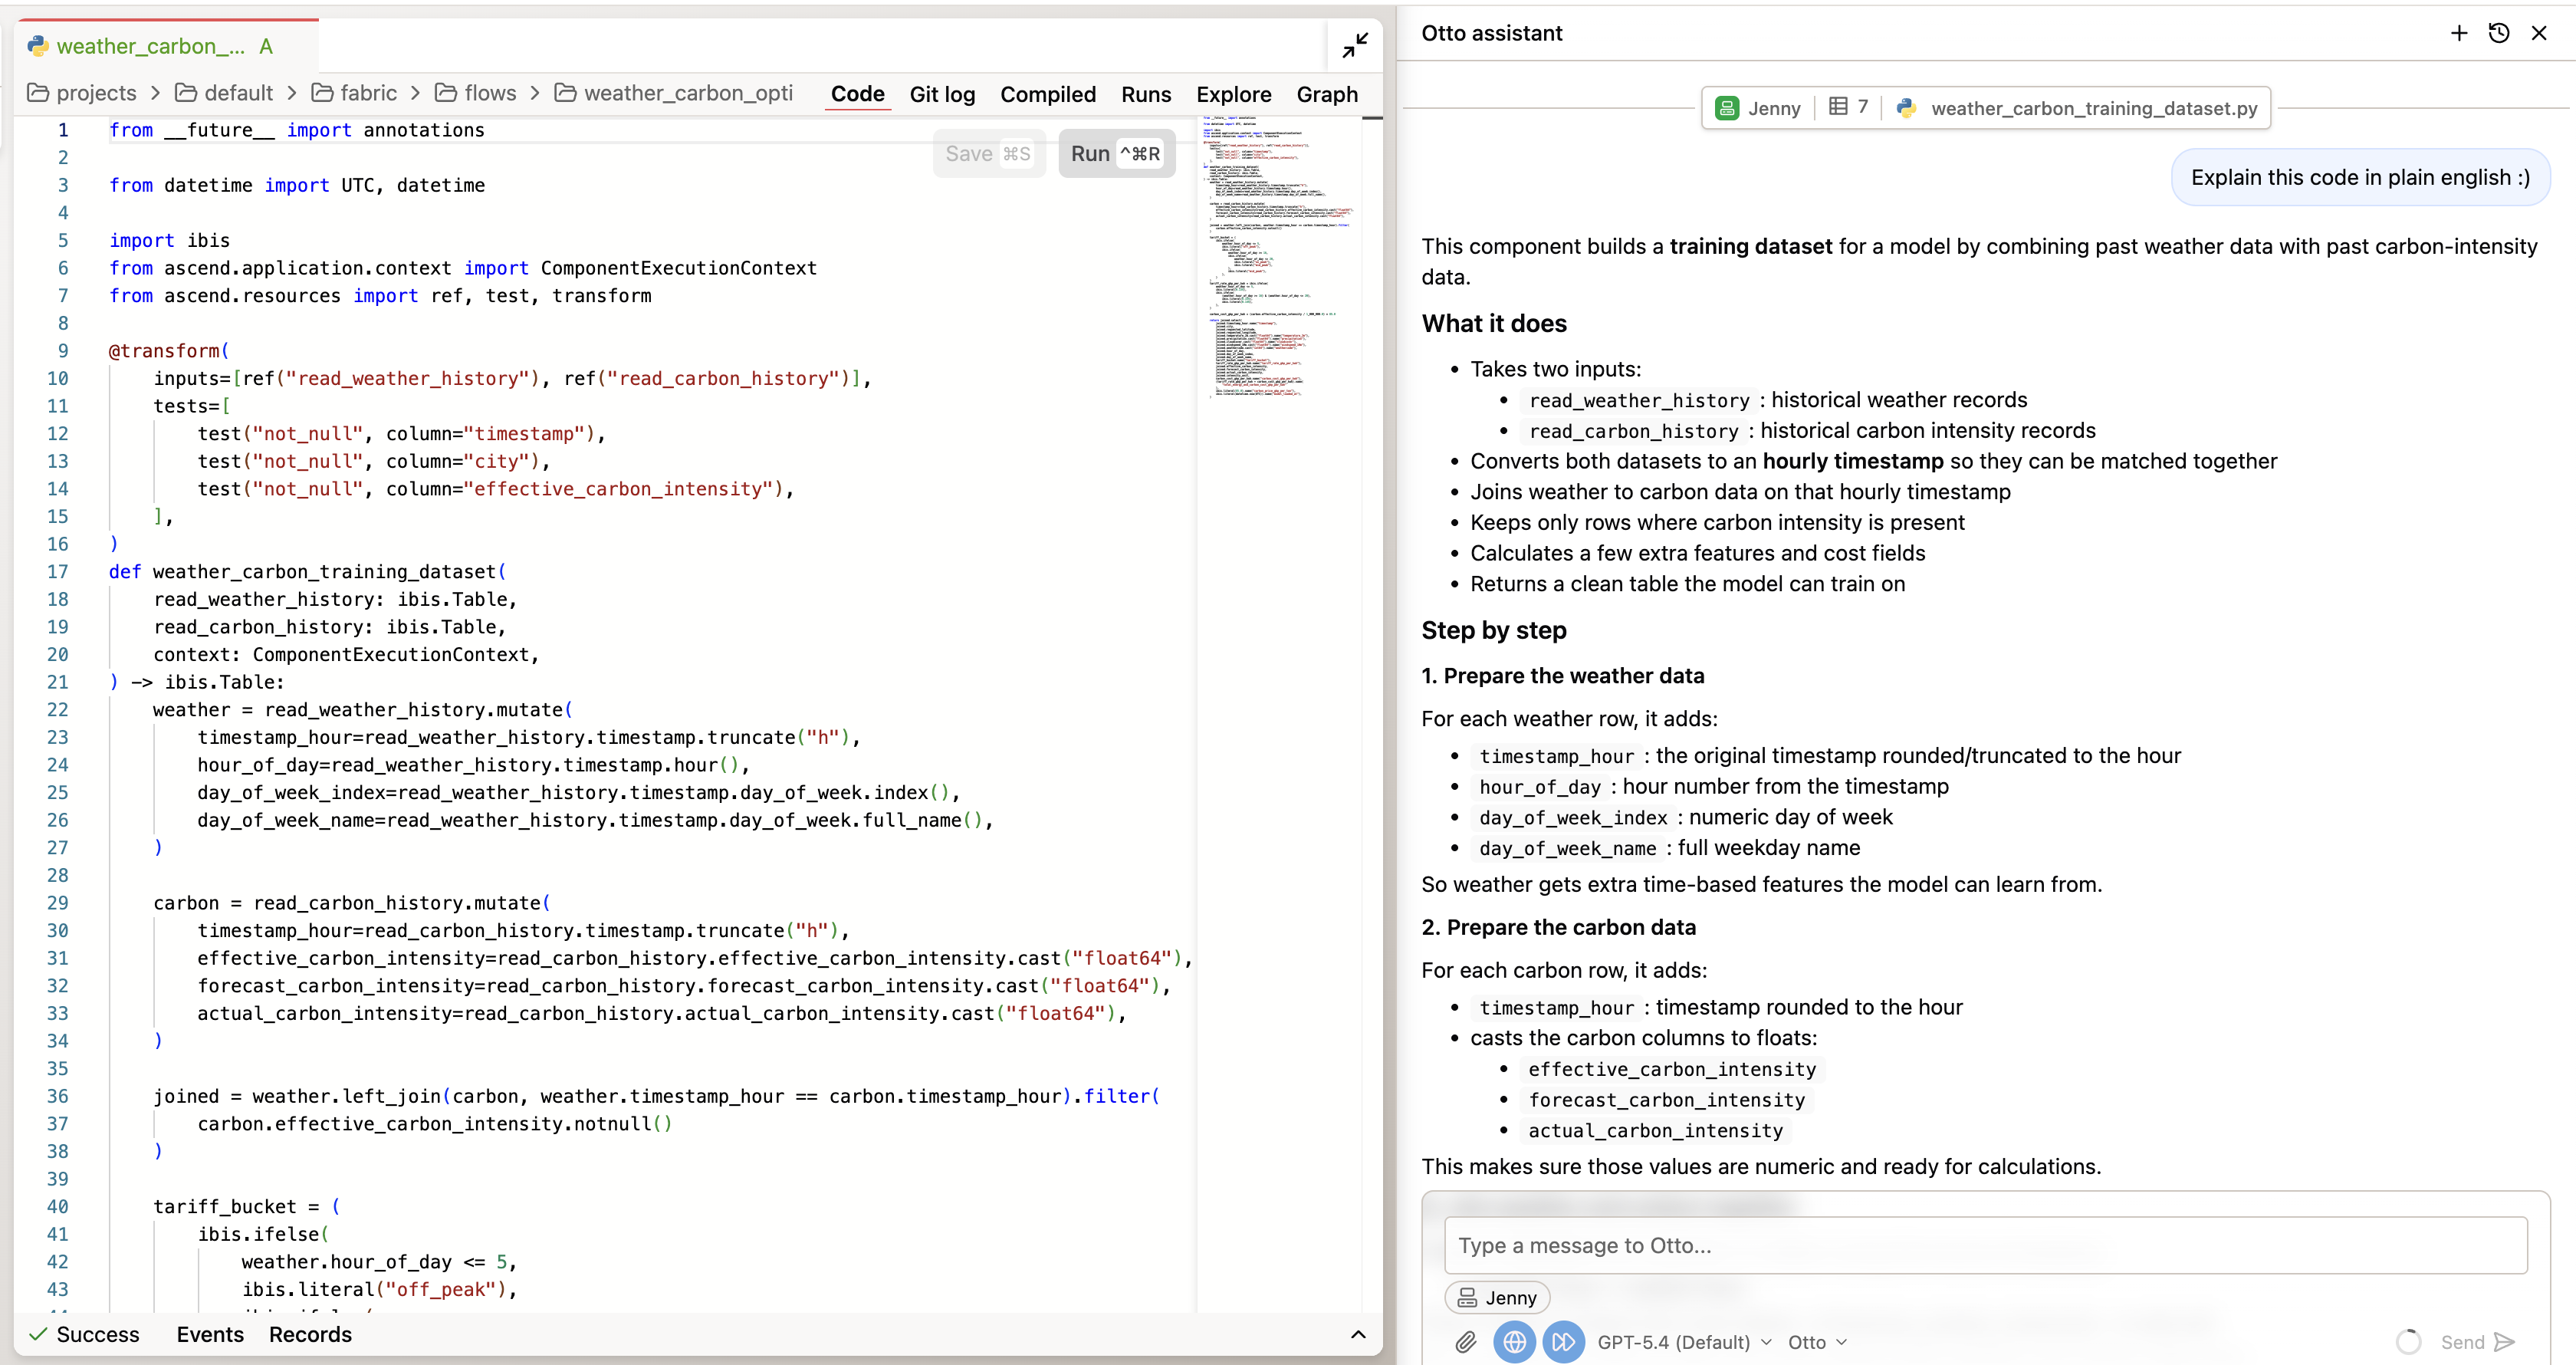Open the flows breadcrumb folder
Image resolution: width=2576 pixels, height=1365 pixels.
point(476,93)
